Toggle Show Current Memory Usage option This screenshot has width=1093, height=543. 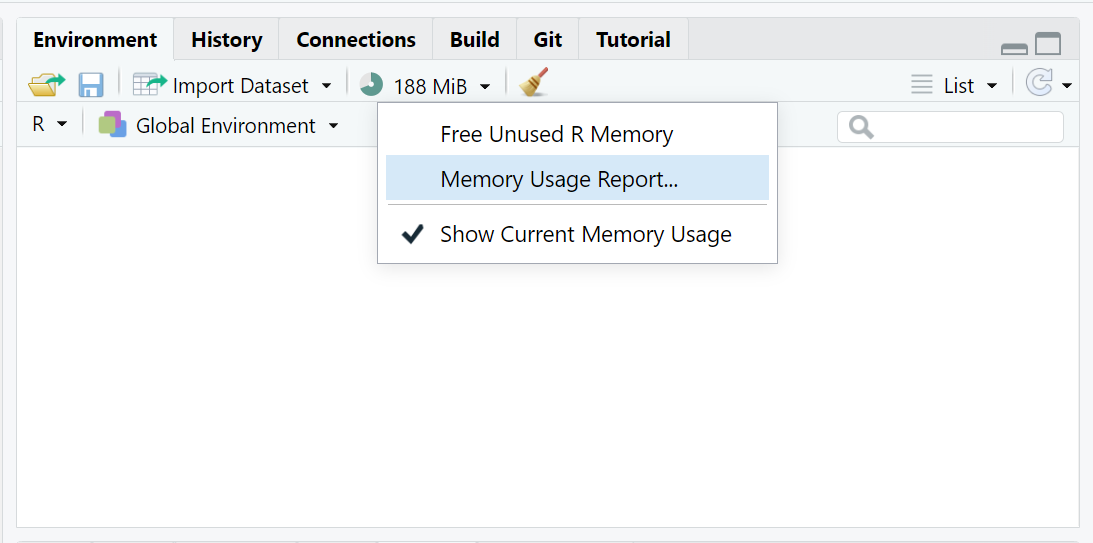585,235
